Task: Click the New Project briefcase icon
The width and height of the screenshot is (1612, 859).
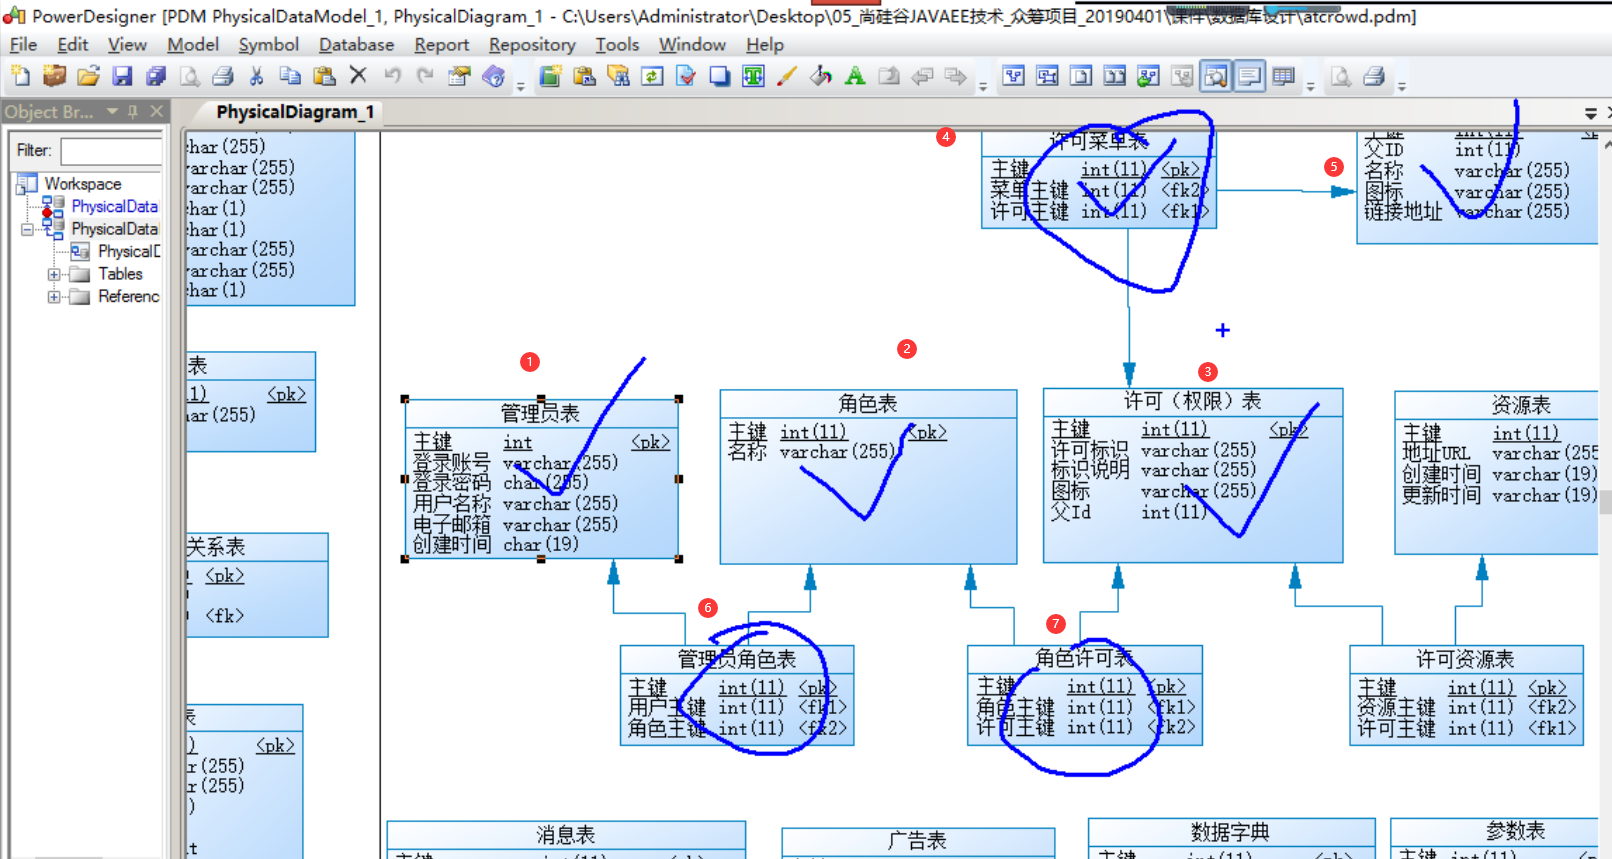Action: [x=54, y=76]
